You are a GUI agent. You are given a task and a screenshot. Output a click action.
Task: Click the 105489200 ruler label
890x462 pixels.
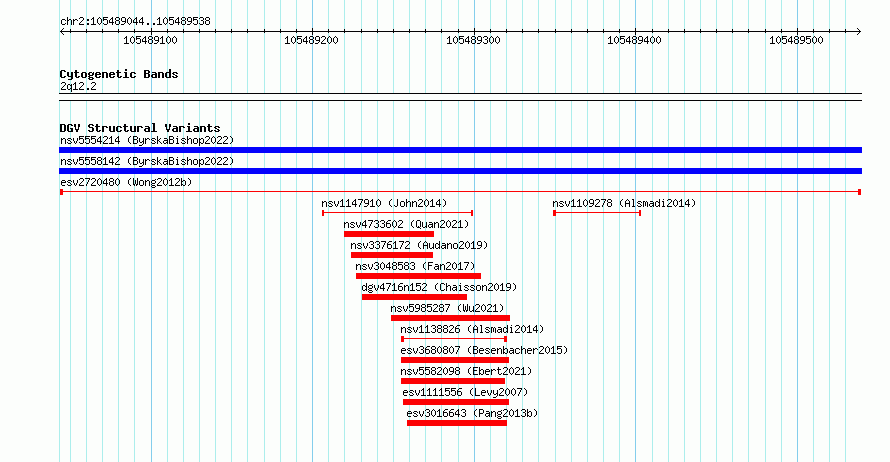[x=312, y=40]
